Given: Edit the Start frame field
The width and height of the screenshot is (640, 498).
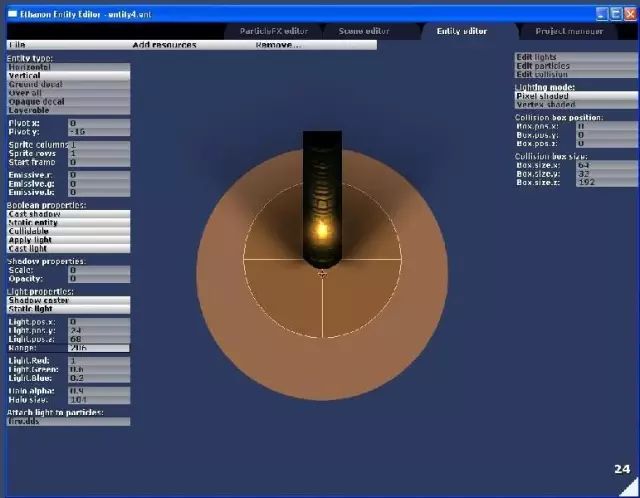Looking at the screenshot, I should point(99,162).
